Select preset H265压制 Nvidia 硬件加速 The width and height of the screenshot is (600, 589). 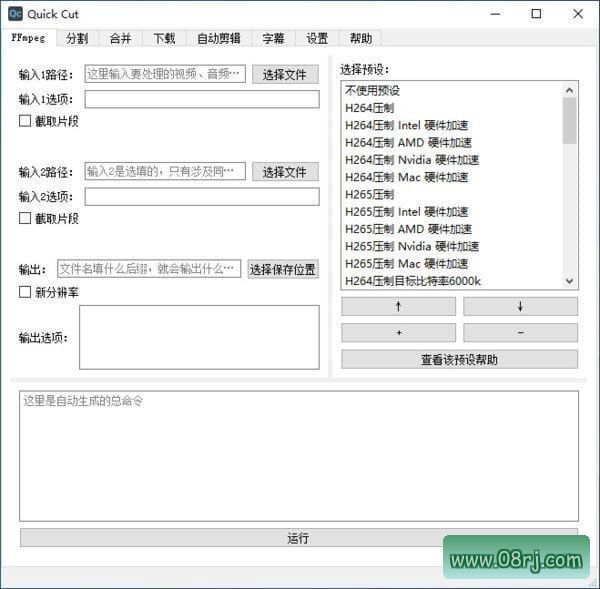coord(453,246)
